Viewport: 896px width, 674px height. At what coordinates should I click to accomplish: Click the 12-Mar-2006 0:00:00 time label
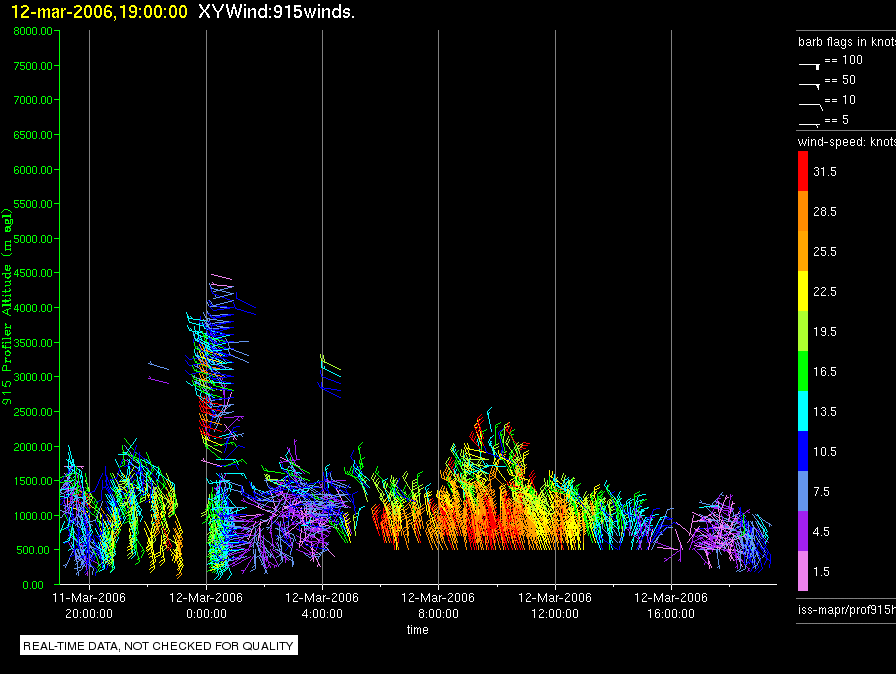[206, 605]
